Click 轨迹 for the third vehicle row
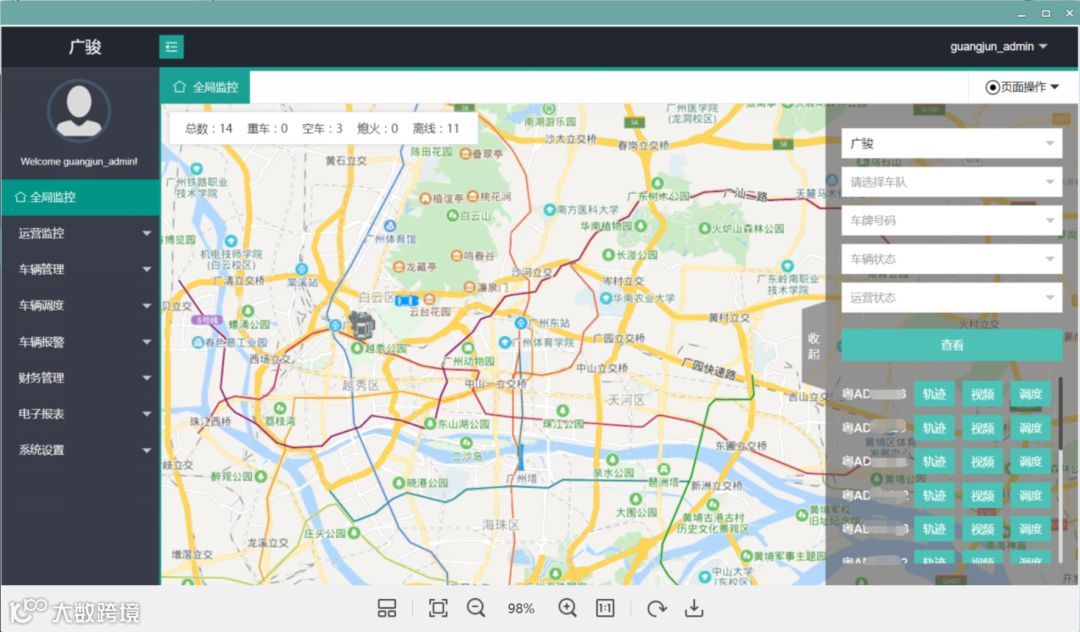This screenshot has width=1080, height=632. (x=934, y=461)
